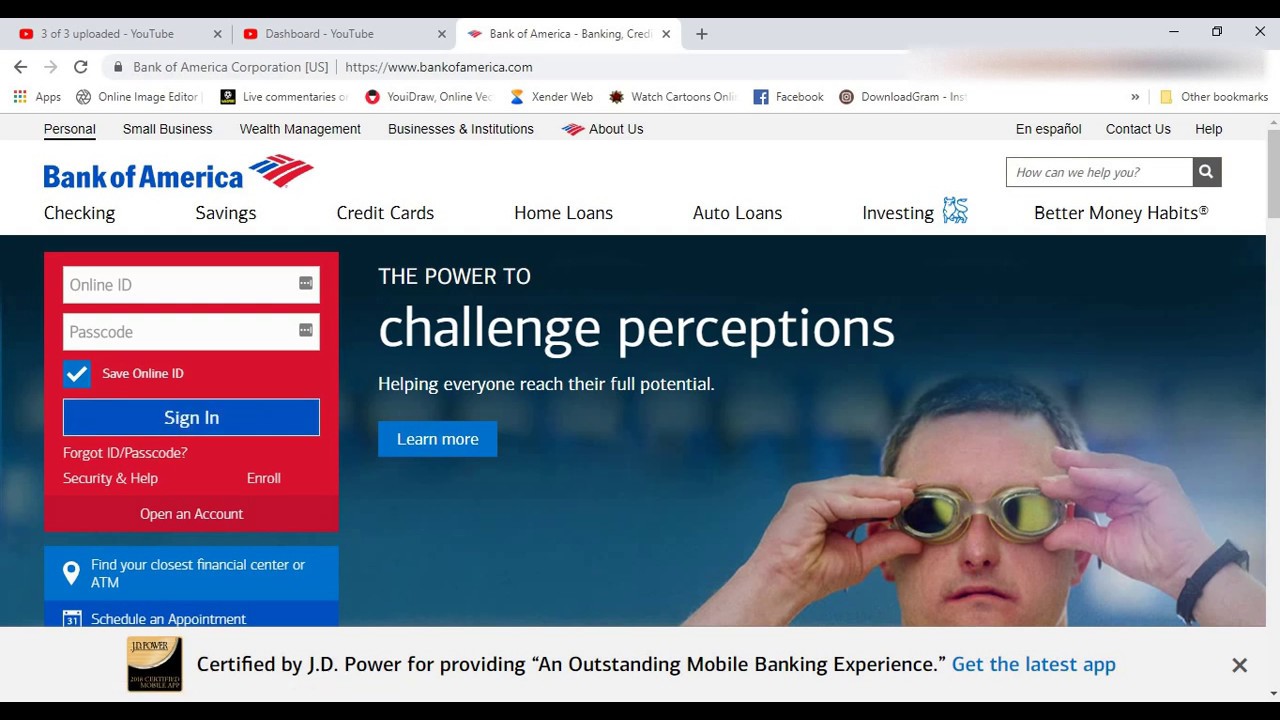
Task: Click the Enroll link
Action: [264, 478]
